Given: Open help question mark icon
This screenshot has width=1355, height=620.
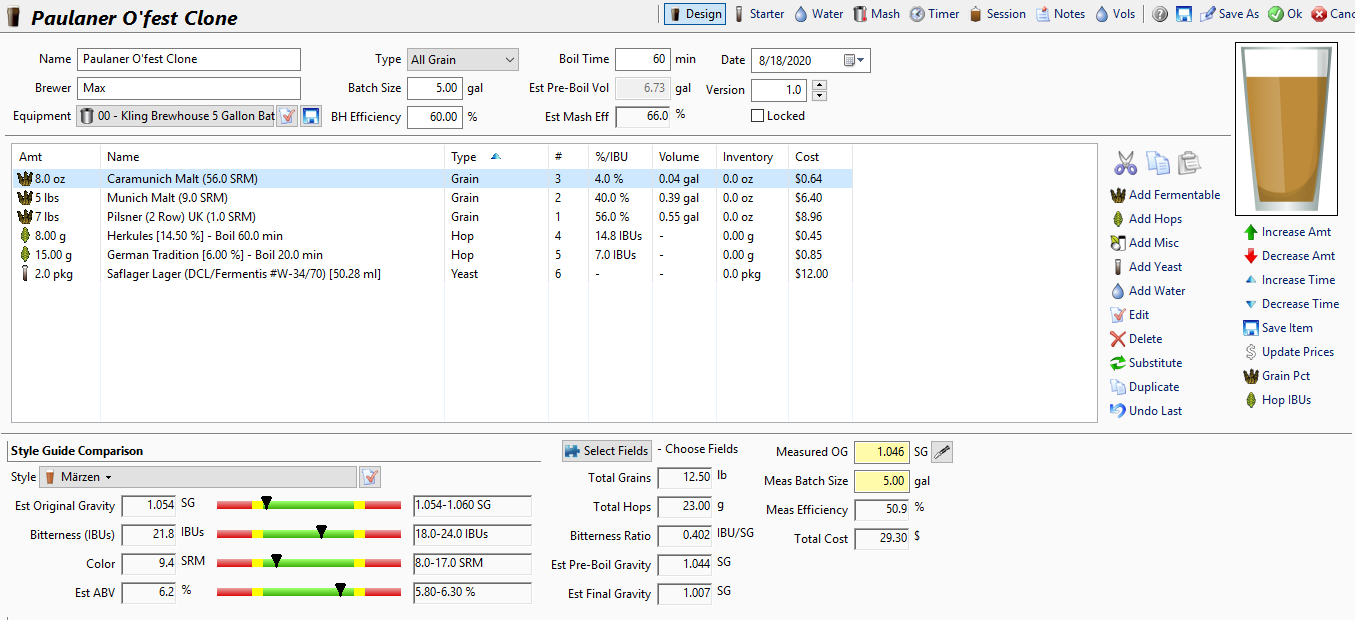Looking at the screenshot, I should click(1160, 14).
